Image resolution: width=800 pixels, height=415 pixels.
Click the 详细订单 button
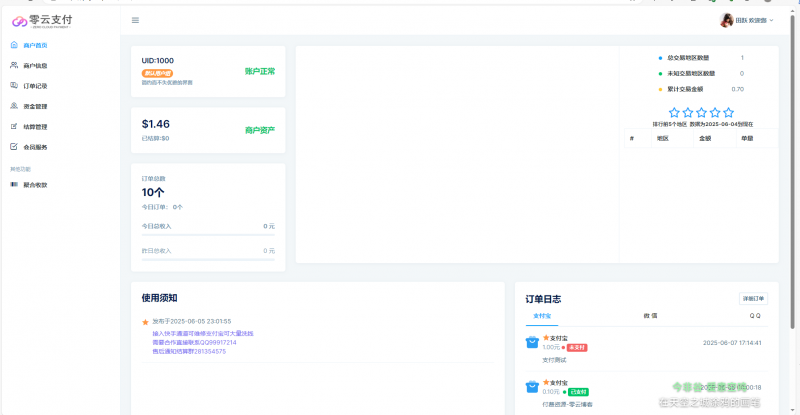[x=753, y=298]
